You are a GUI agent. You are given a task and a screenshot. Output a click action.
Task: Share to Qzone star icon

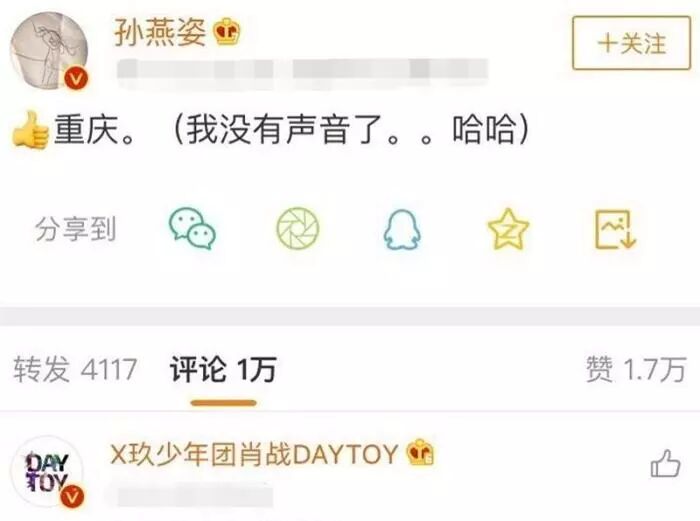click(x=508, y=229)
